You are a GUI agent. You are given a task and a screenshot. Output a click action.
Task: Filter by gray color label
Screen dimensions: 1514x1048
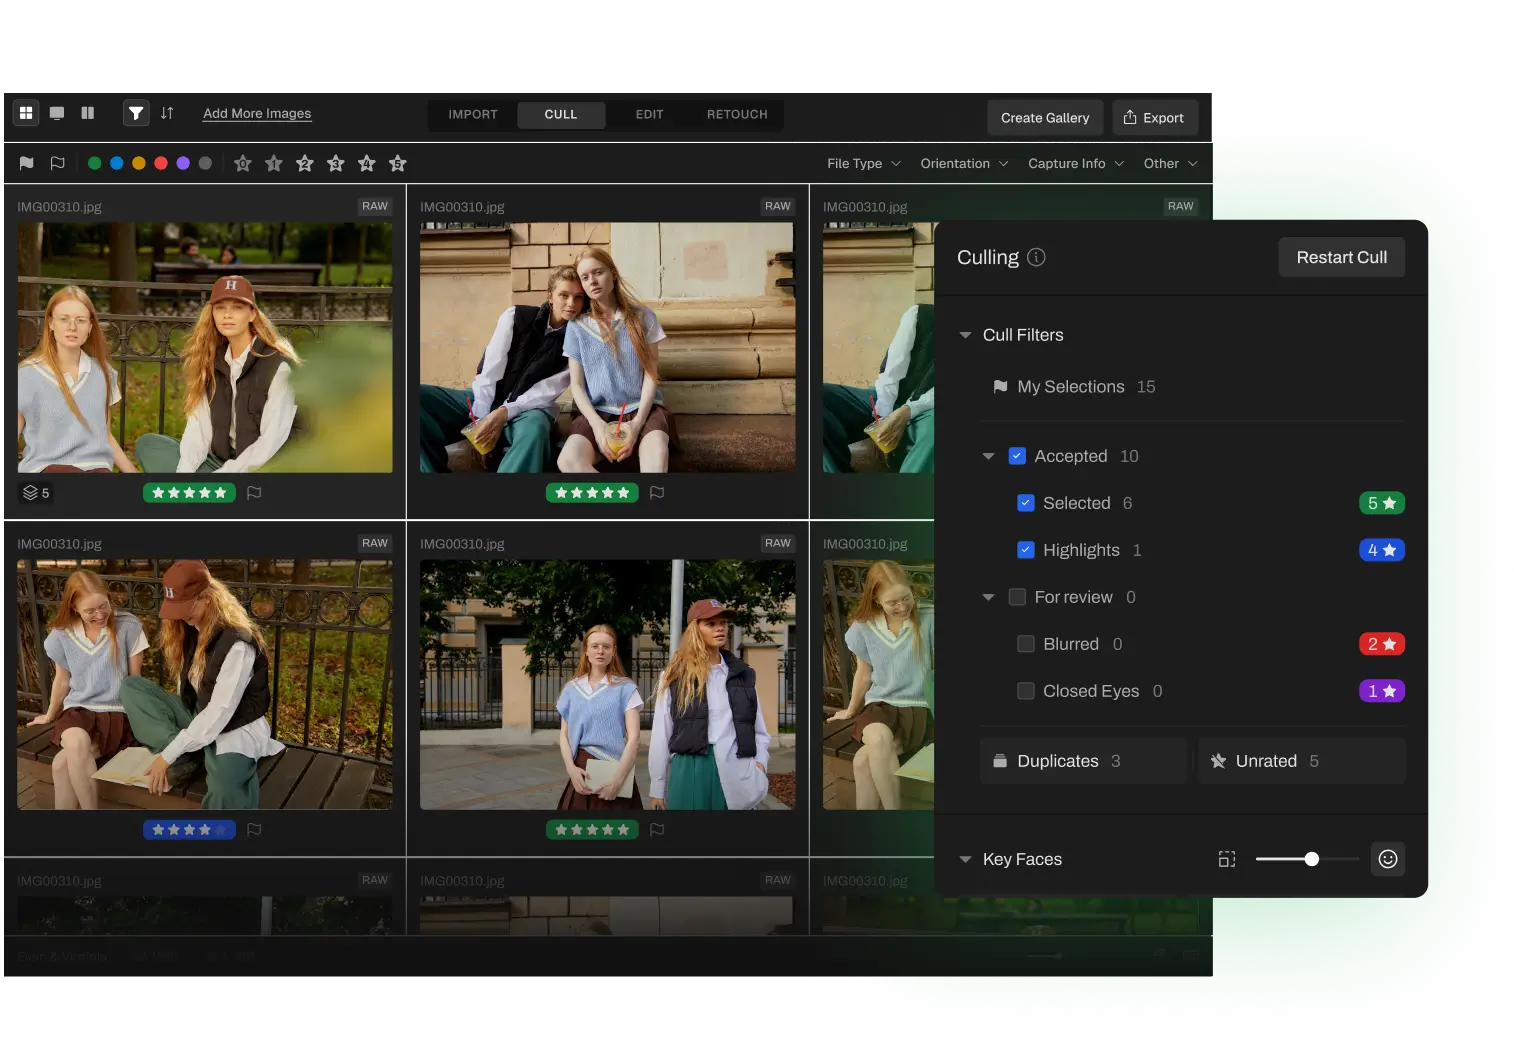[205, 163]
